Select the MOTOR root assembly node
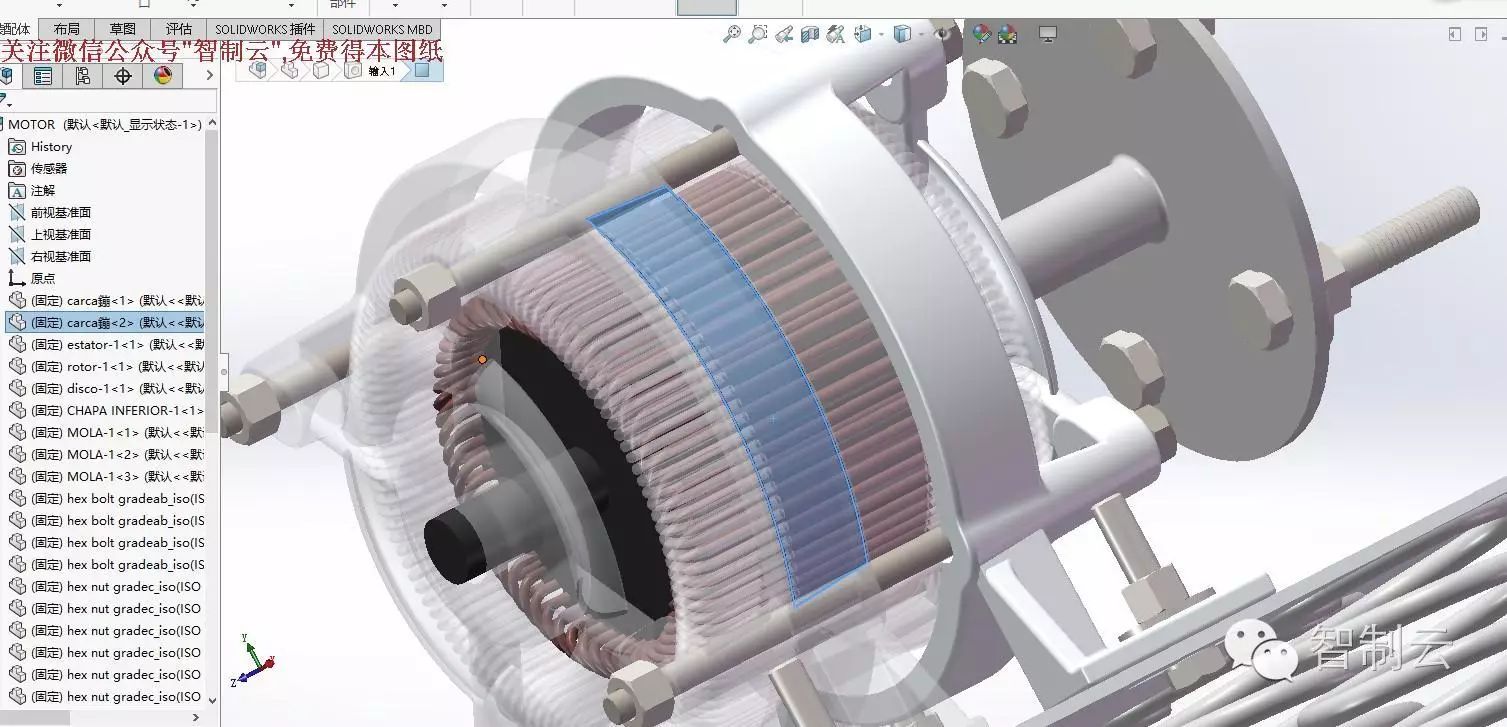1507x727 pixels. pyautogui.click(x=104, y=125)
